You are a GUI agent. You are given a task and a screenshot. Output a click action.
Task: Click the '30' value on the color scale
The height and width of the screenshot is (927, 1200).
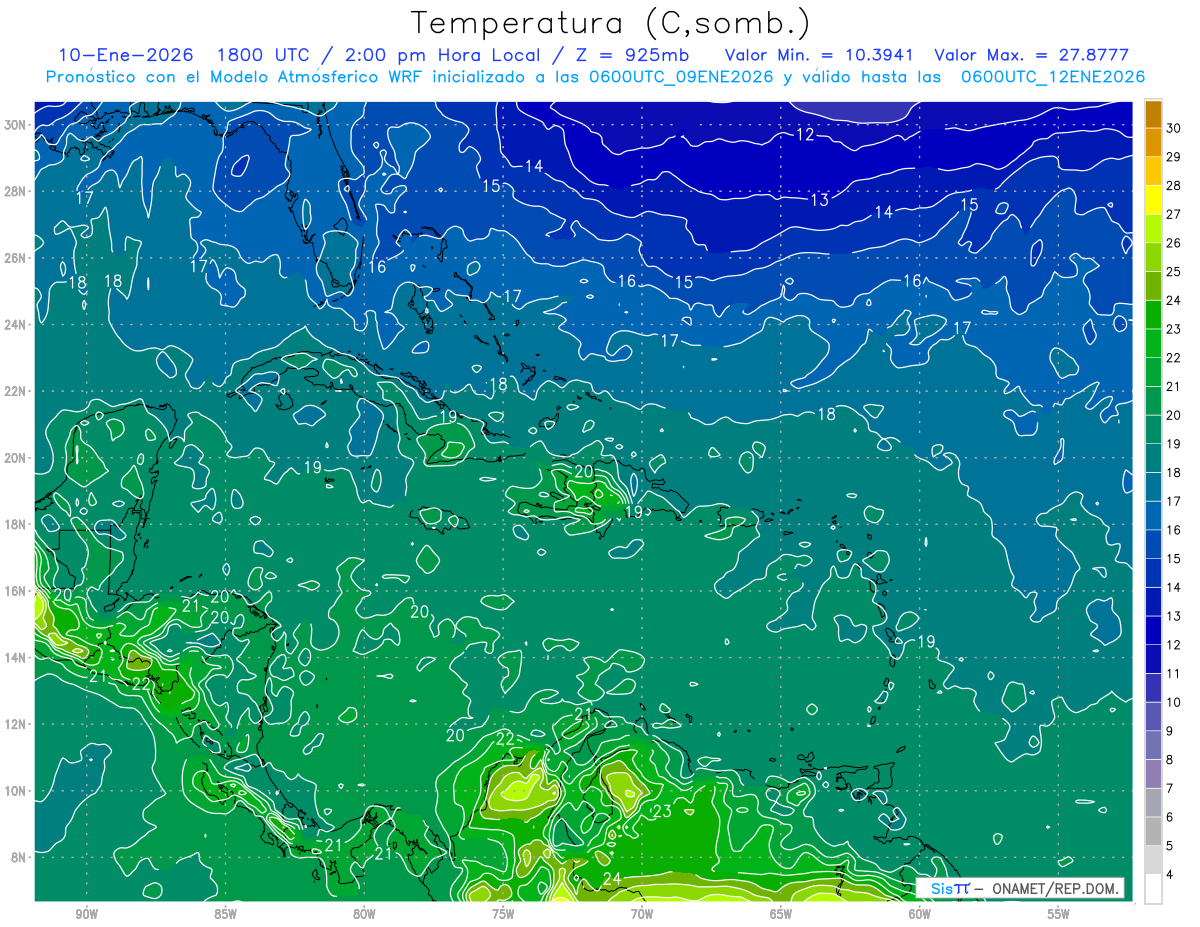coord(1173,127)
